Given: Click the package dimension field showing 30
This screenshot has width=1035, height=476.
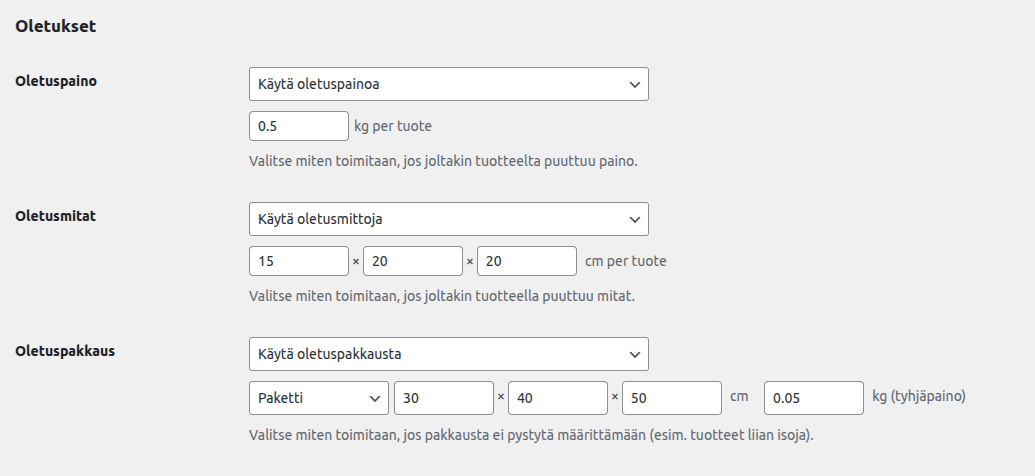Looking at the screenshot, I should tap(444, 397).
